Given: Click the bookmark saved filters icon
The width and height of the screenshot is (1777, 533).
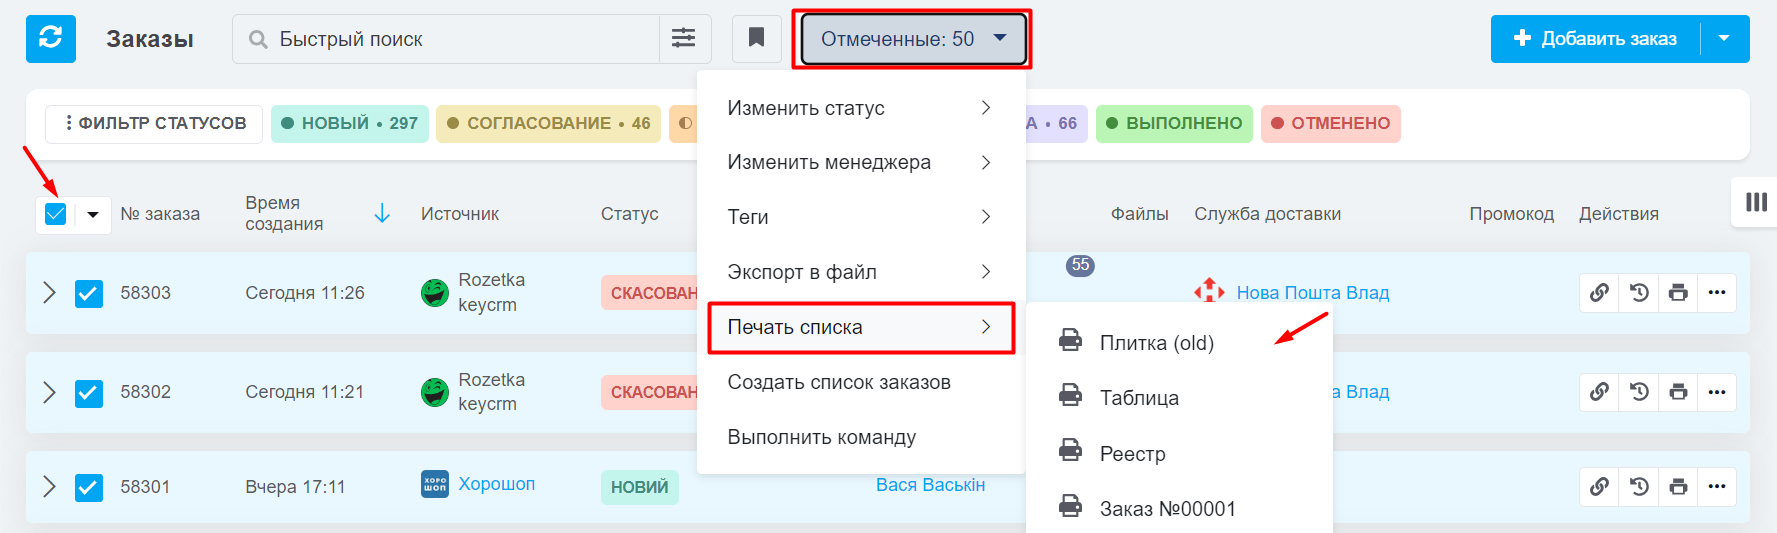Looking at the screenshot, I should click(x=757, y=39).
